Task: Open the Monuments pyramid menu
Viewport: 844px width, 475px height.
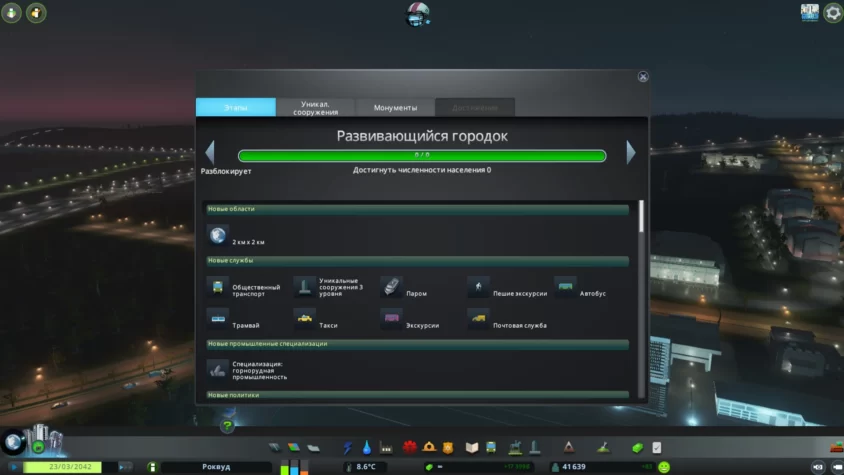Action: [568, 447]
